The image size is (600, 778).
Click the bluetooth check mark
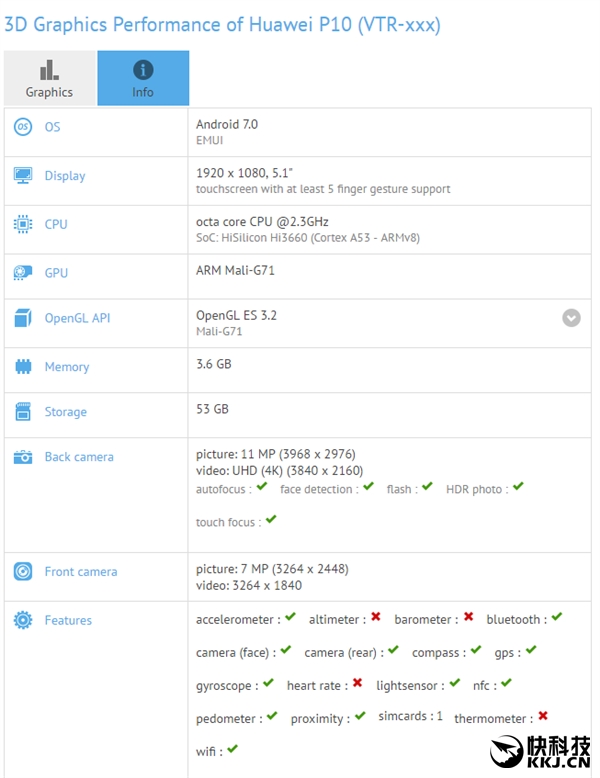coord(557,617)
